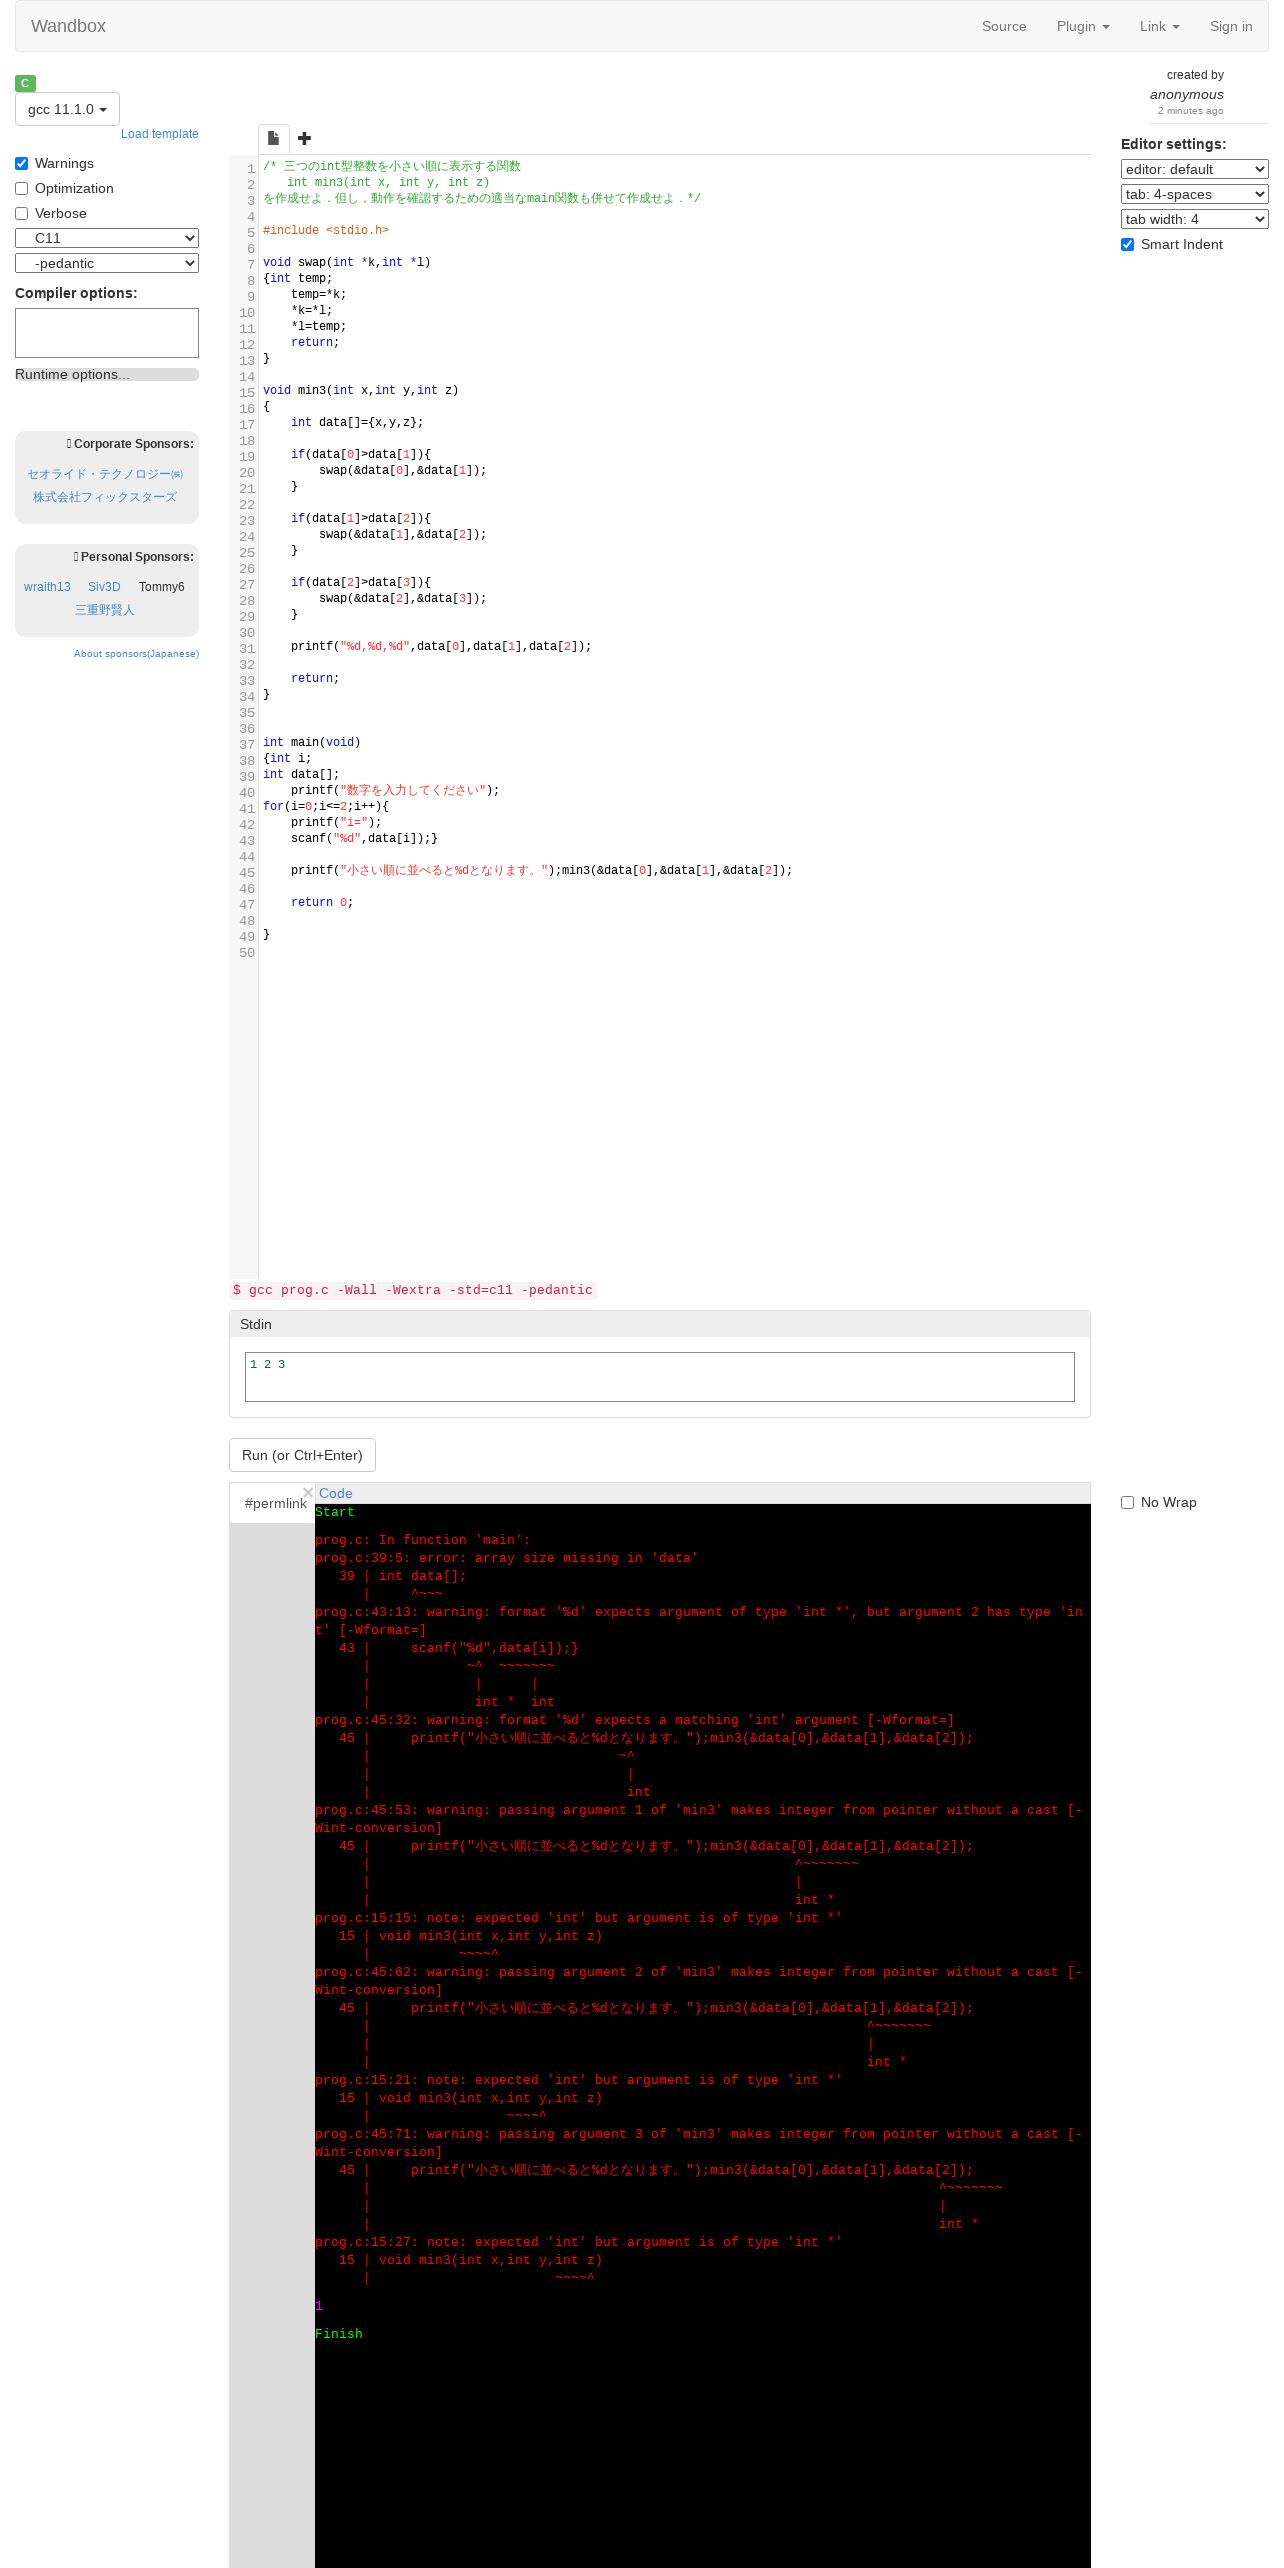Screen dimensions: 1284x2568
Task: Open 株式会社フィックスターズ sponsor link
Action: pos(105,497)
